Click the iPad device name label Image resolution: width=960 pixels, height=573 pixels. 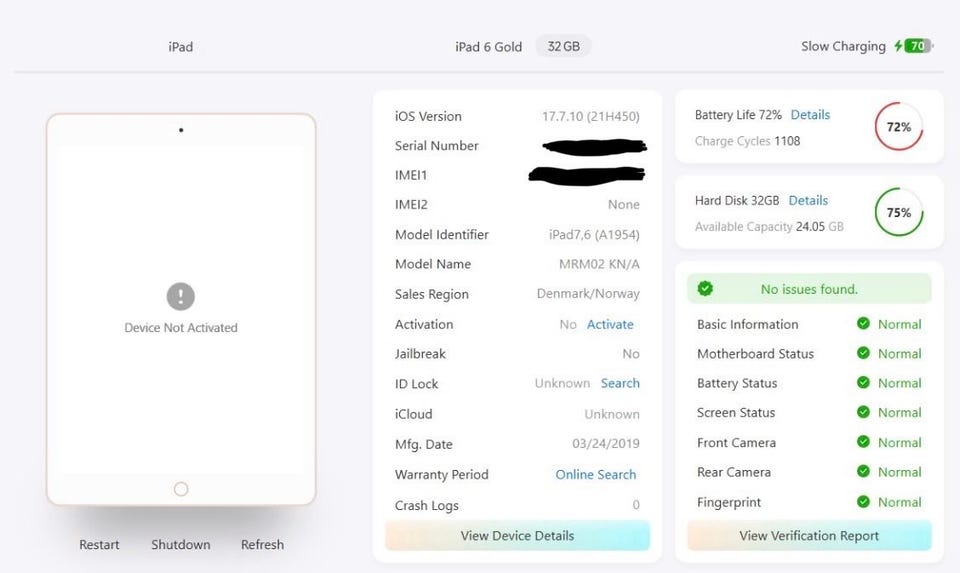(x=181, y=47)
